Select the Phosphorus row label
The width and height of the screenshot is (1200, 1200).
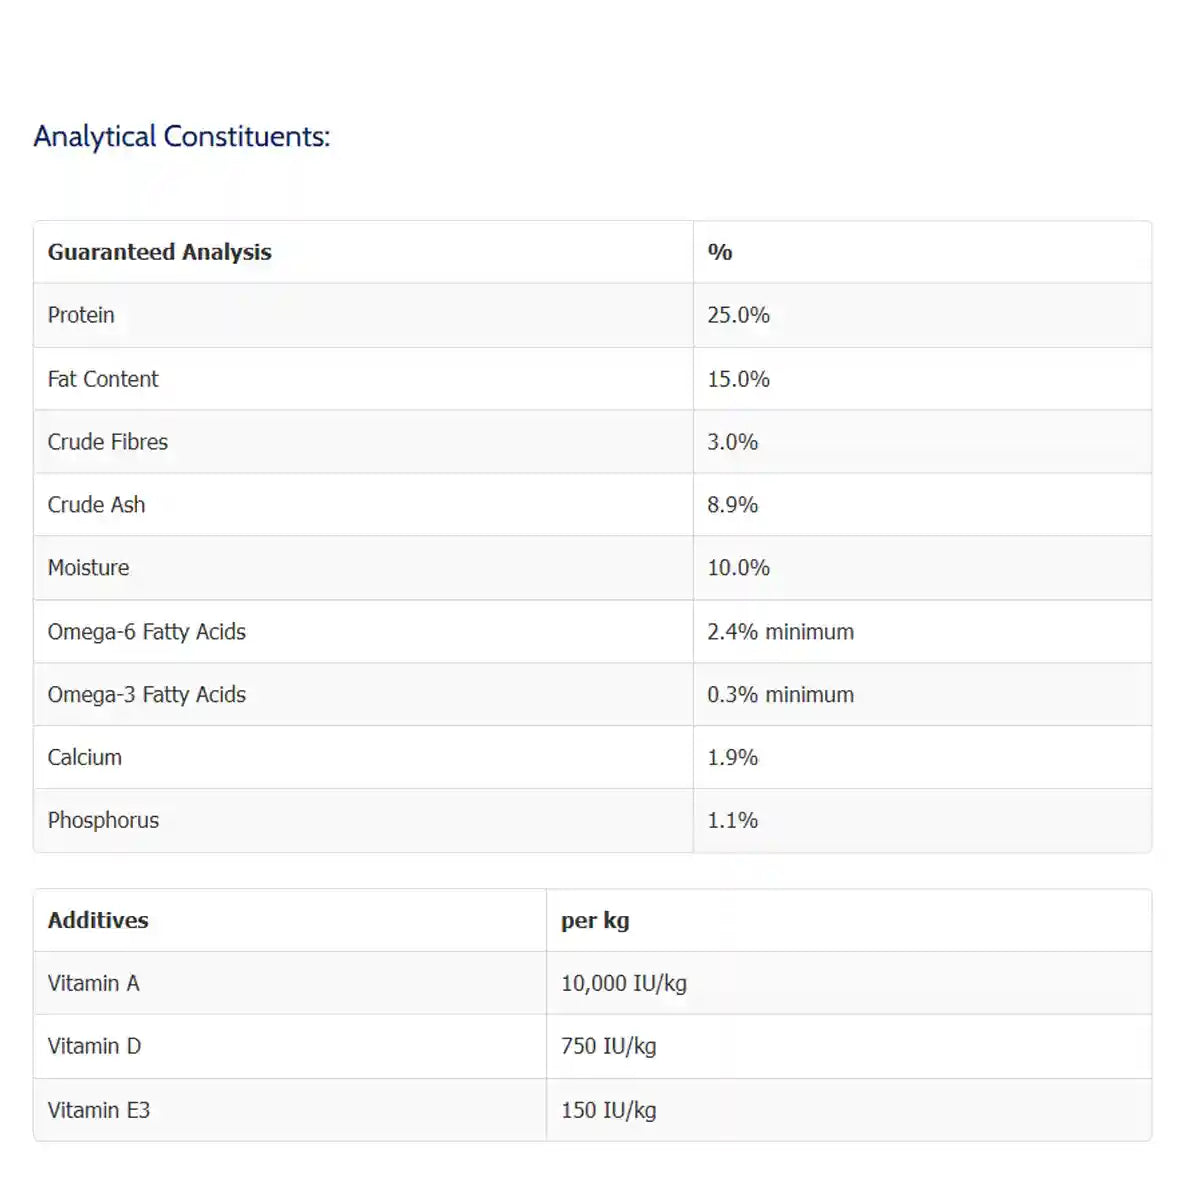click(103, 821)
